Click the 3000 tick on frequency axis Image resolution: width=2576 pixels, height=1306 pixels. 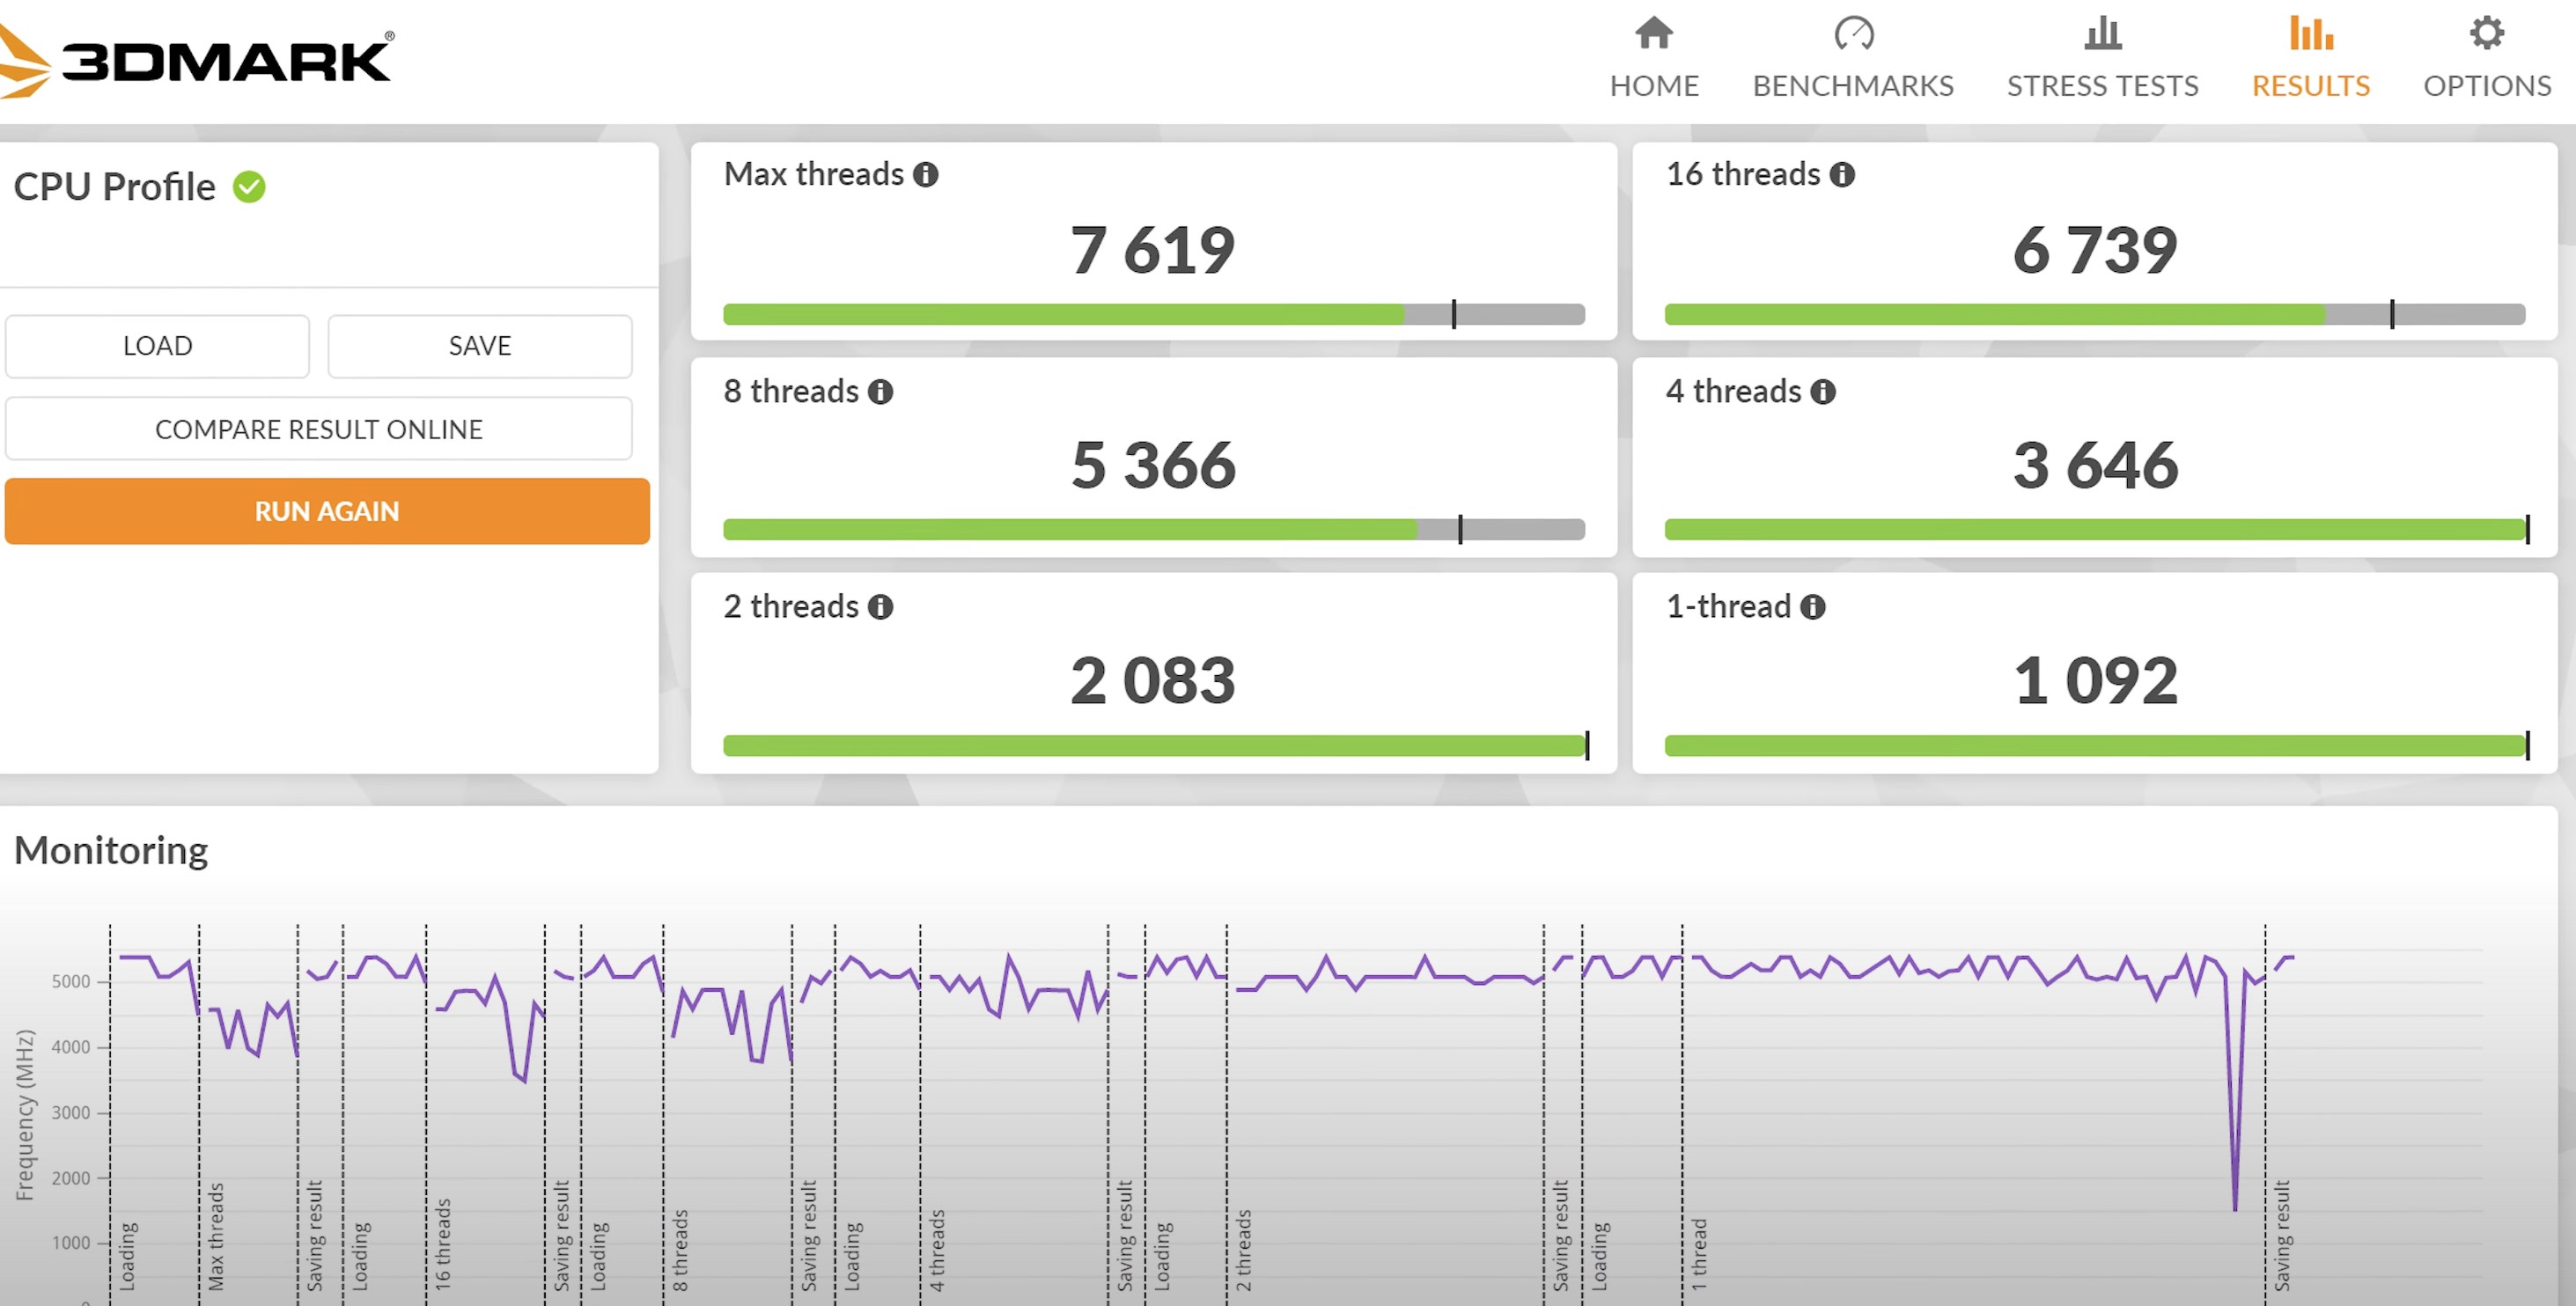(70, 1113)
